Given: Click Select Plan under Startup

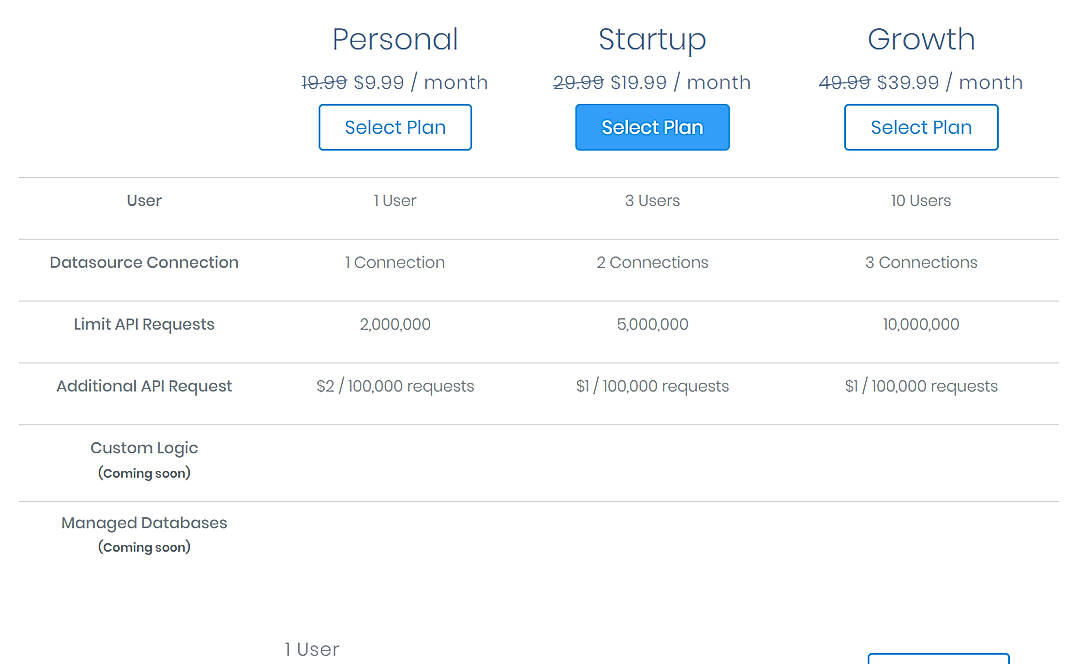Looking at the screenshot, I should coord(652,127).
